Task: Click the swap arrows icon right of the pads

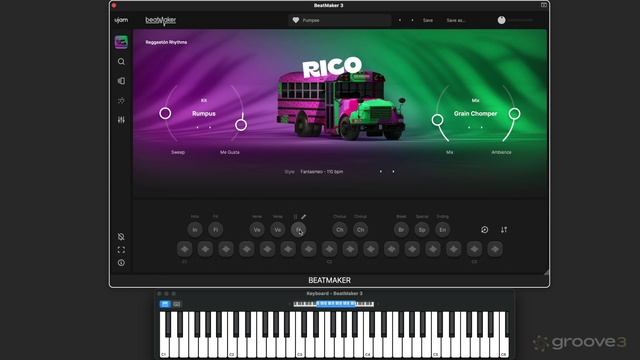Action: click(504, 230)
